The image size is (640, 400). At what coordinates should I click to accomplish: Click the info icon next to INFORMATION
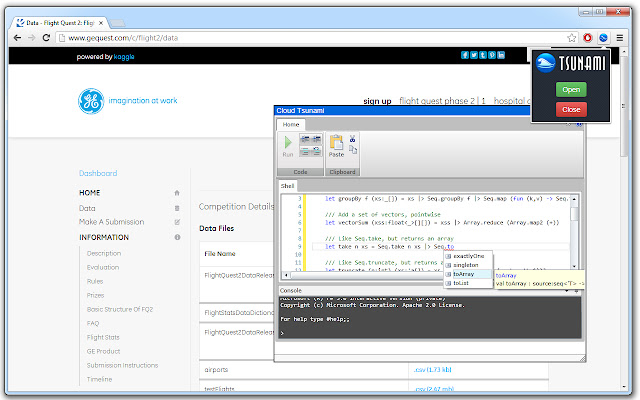[x=177, y=237]
